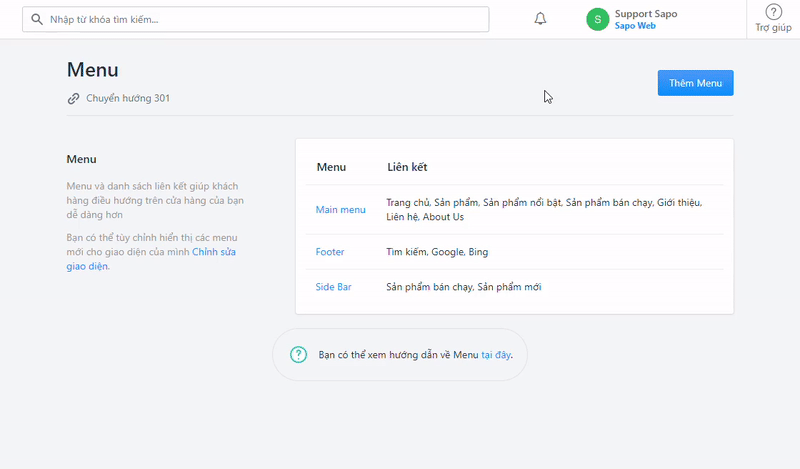Click the Footer row links text
The image size is (800, 469).
click(x=437, y=252)
